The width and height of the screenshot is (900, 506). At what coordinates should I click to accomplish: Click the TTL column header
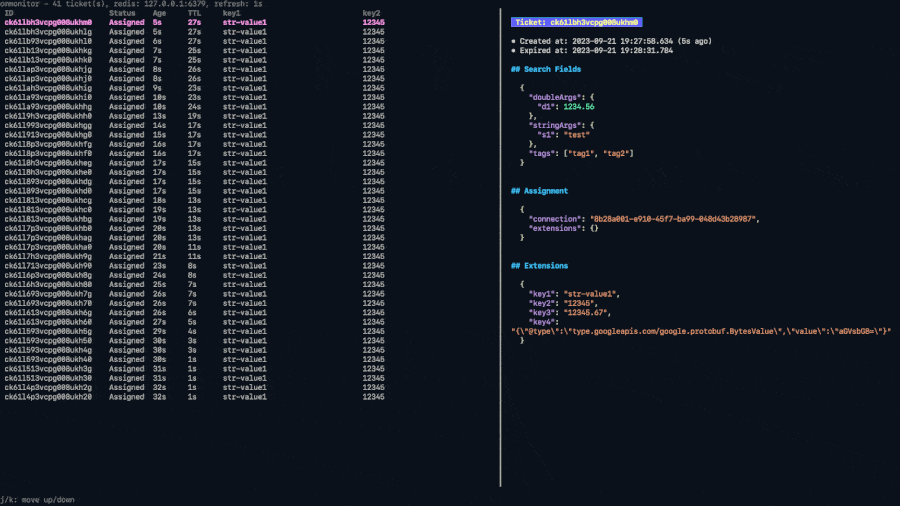[194, 13]
